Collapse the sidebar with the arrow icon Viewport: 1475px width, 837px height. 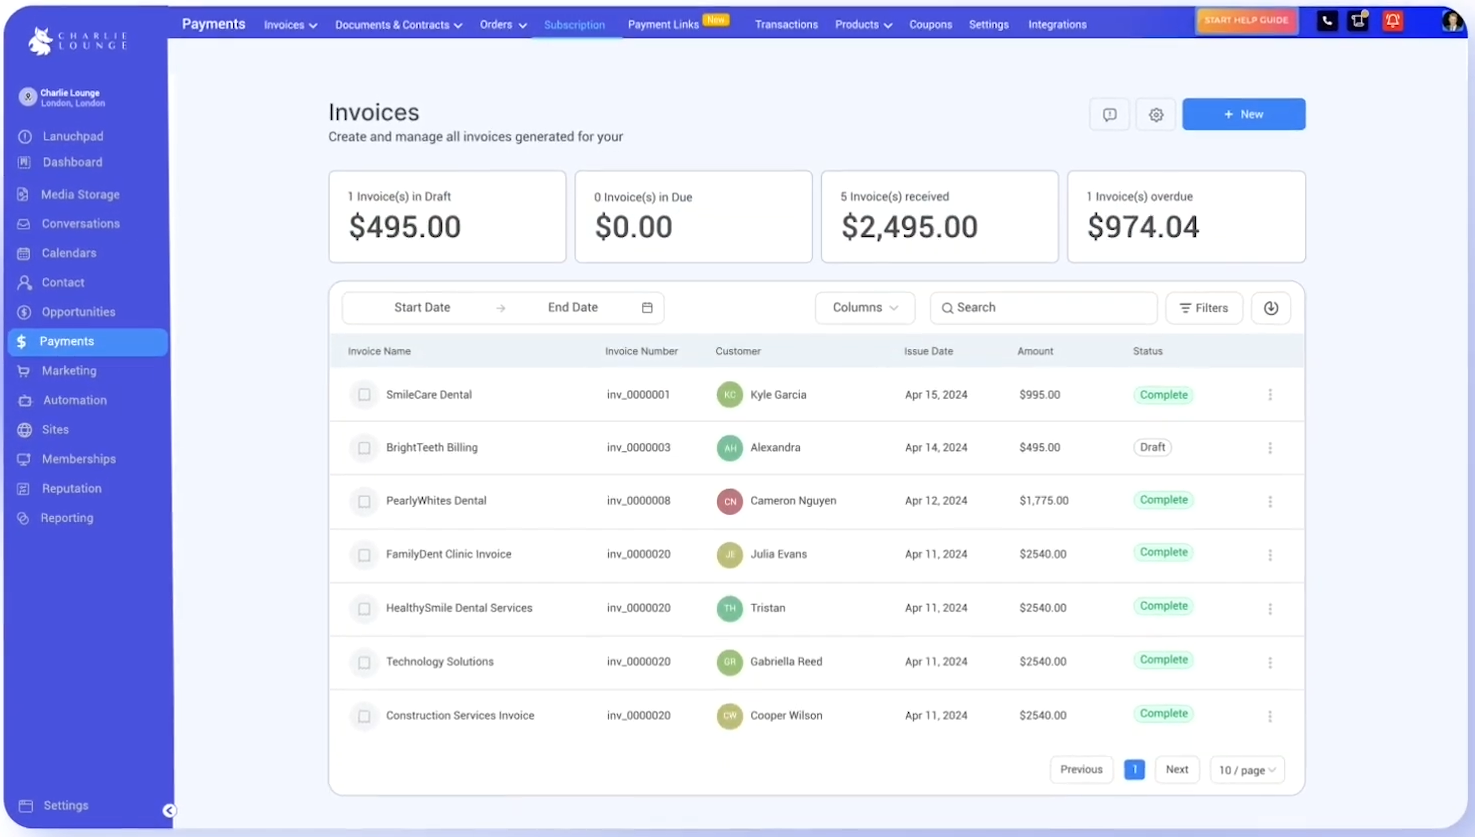[x=169, y=811]
